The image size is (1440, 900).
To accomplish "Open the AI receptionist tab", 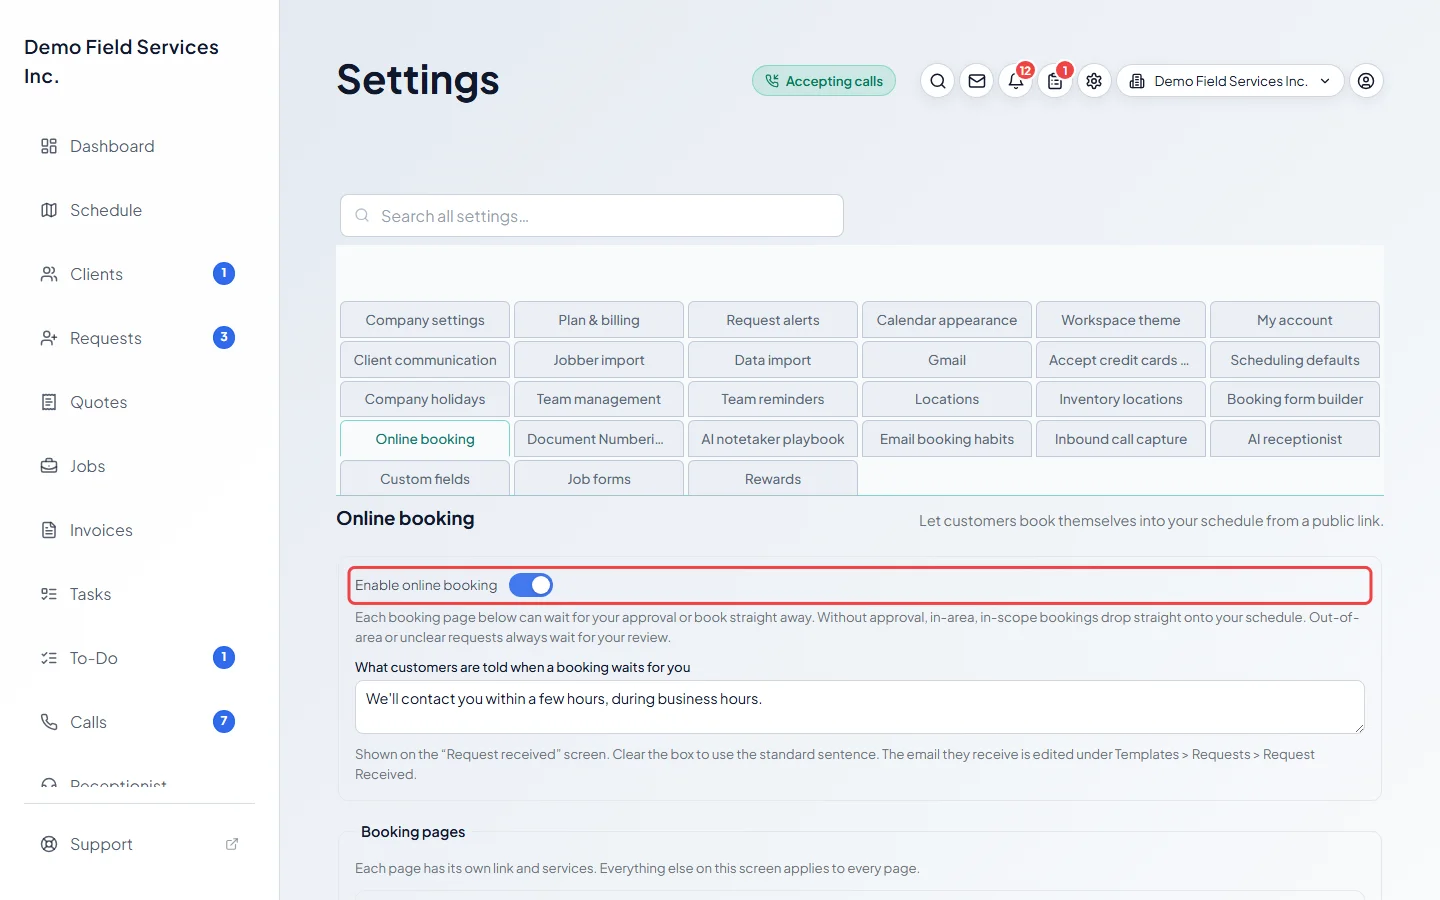I will (x=1295, y=439).
